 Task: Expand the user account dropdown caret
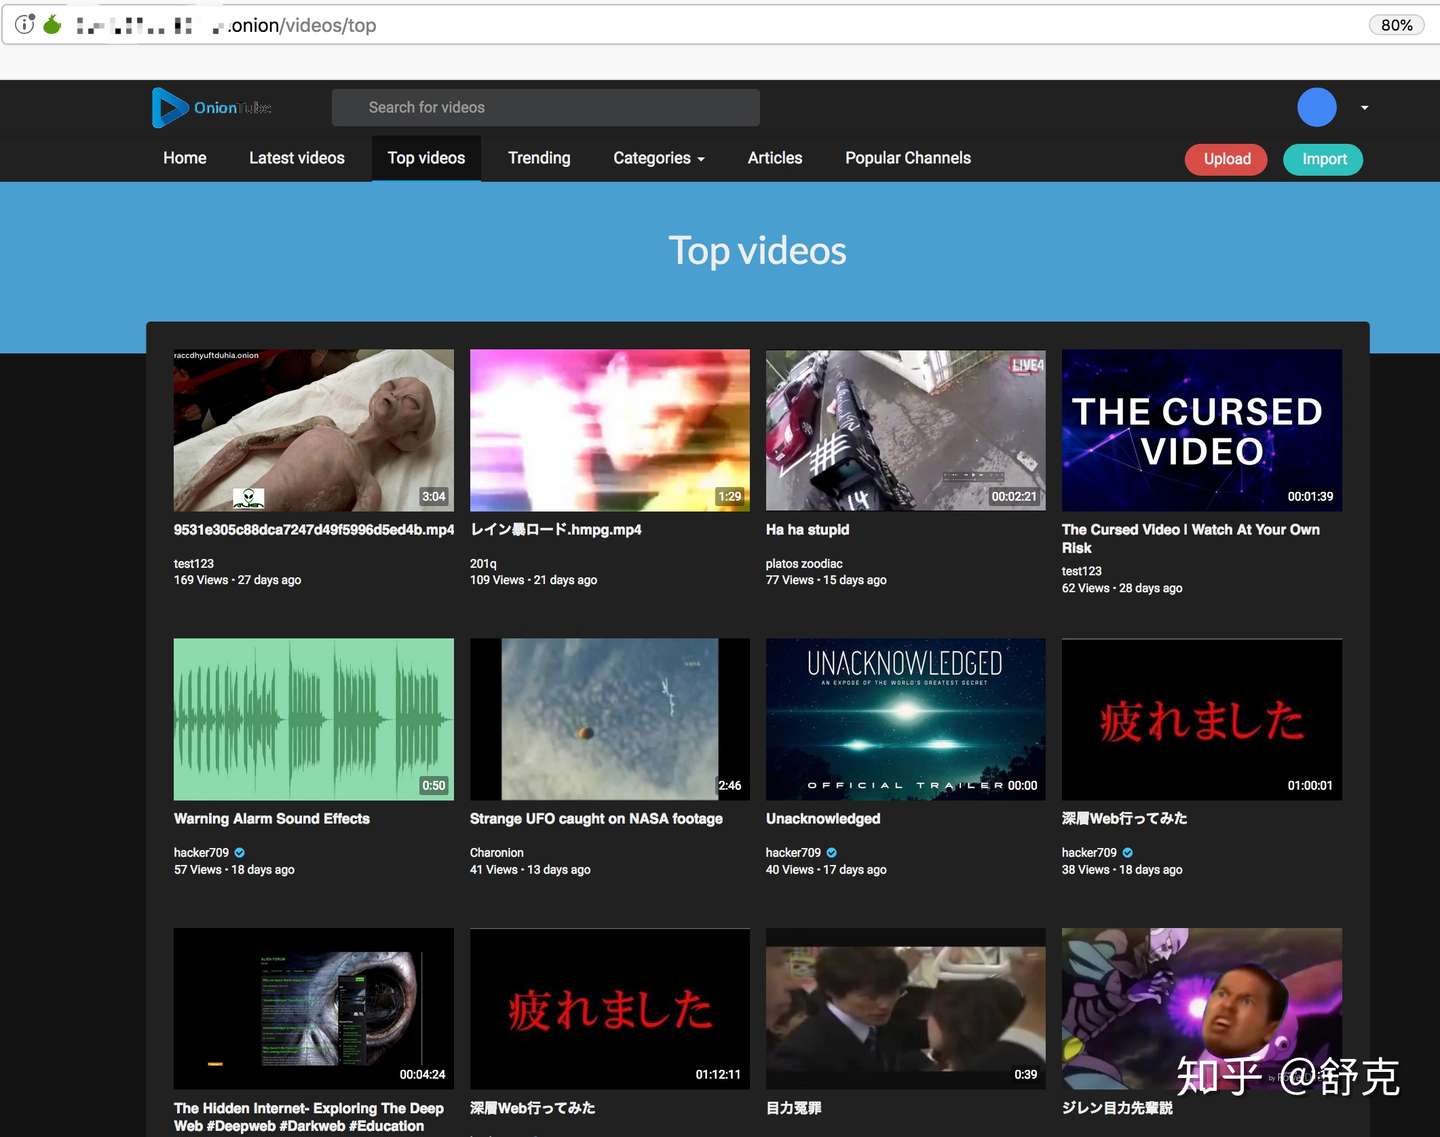pos(1365,108)
